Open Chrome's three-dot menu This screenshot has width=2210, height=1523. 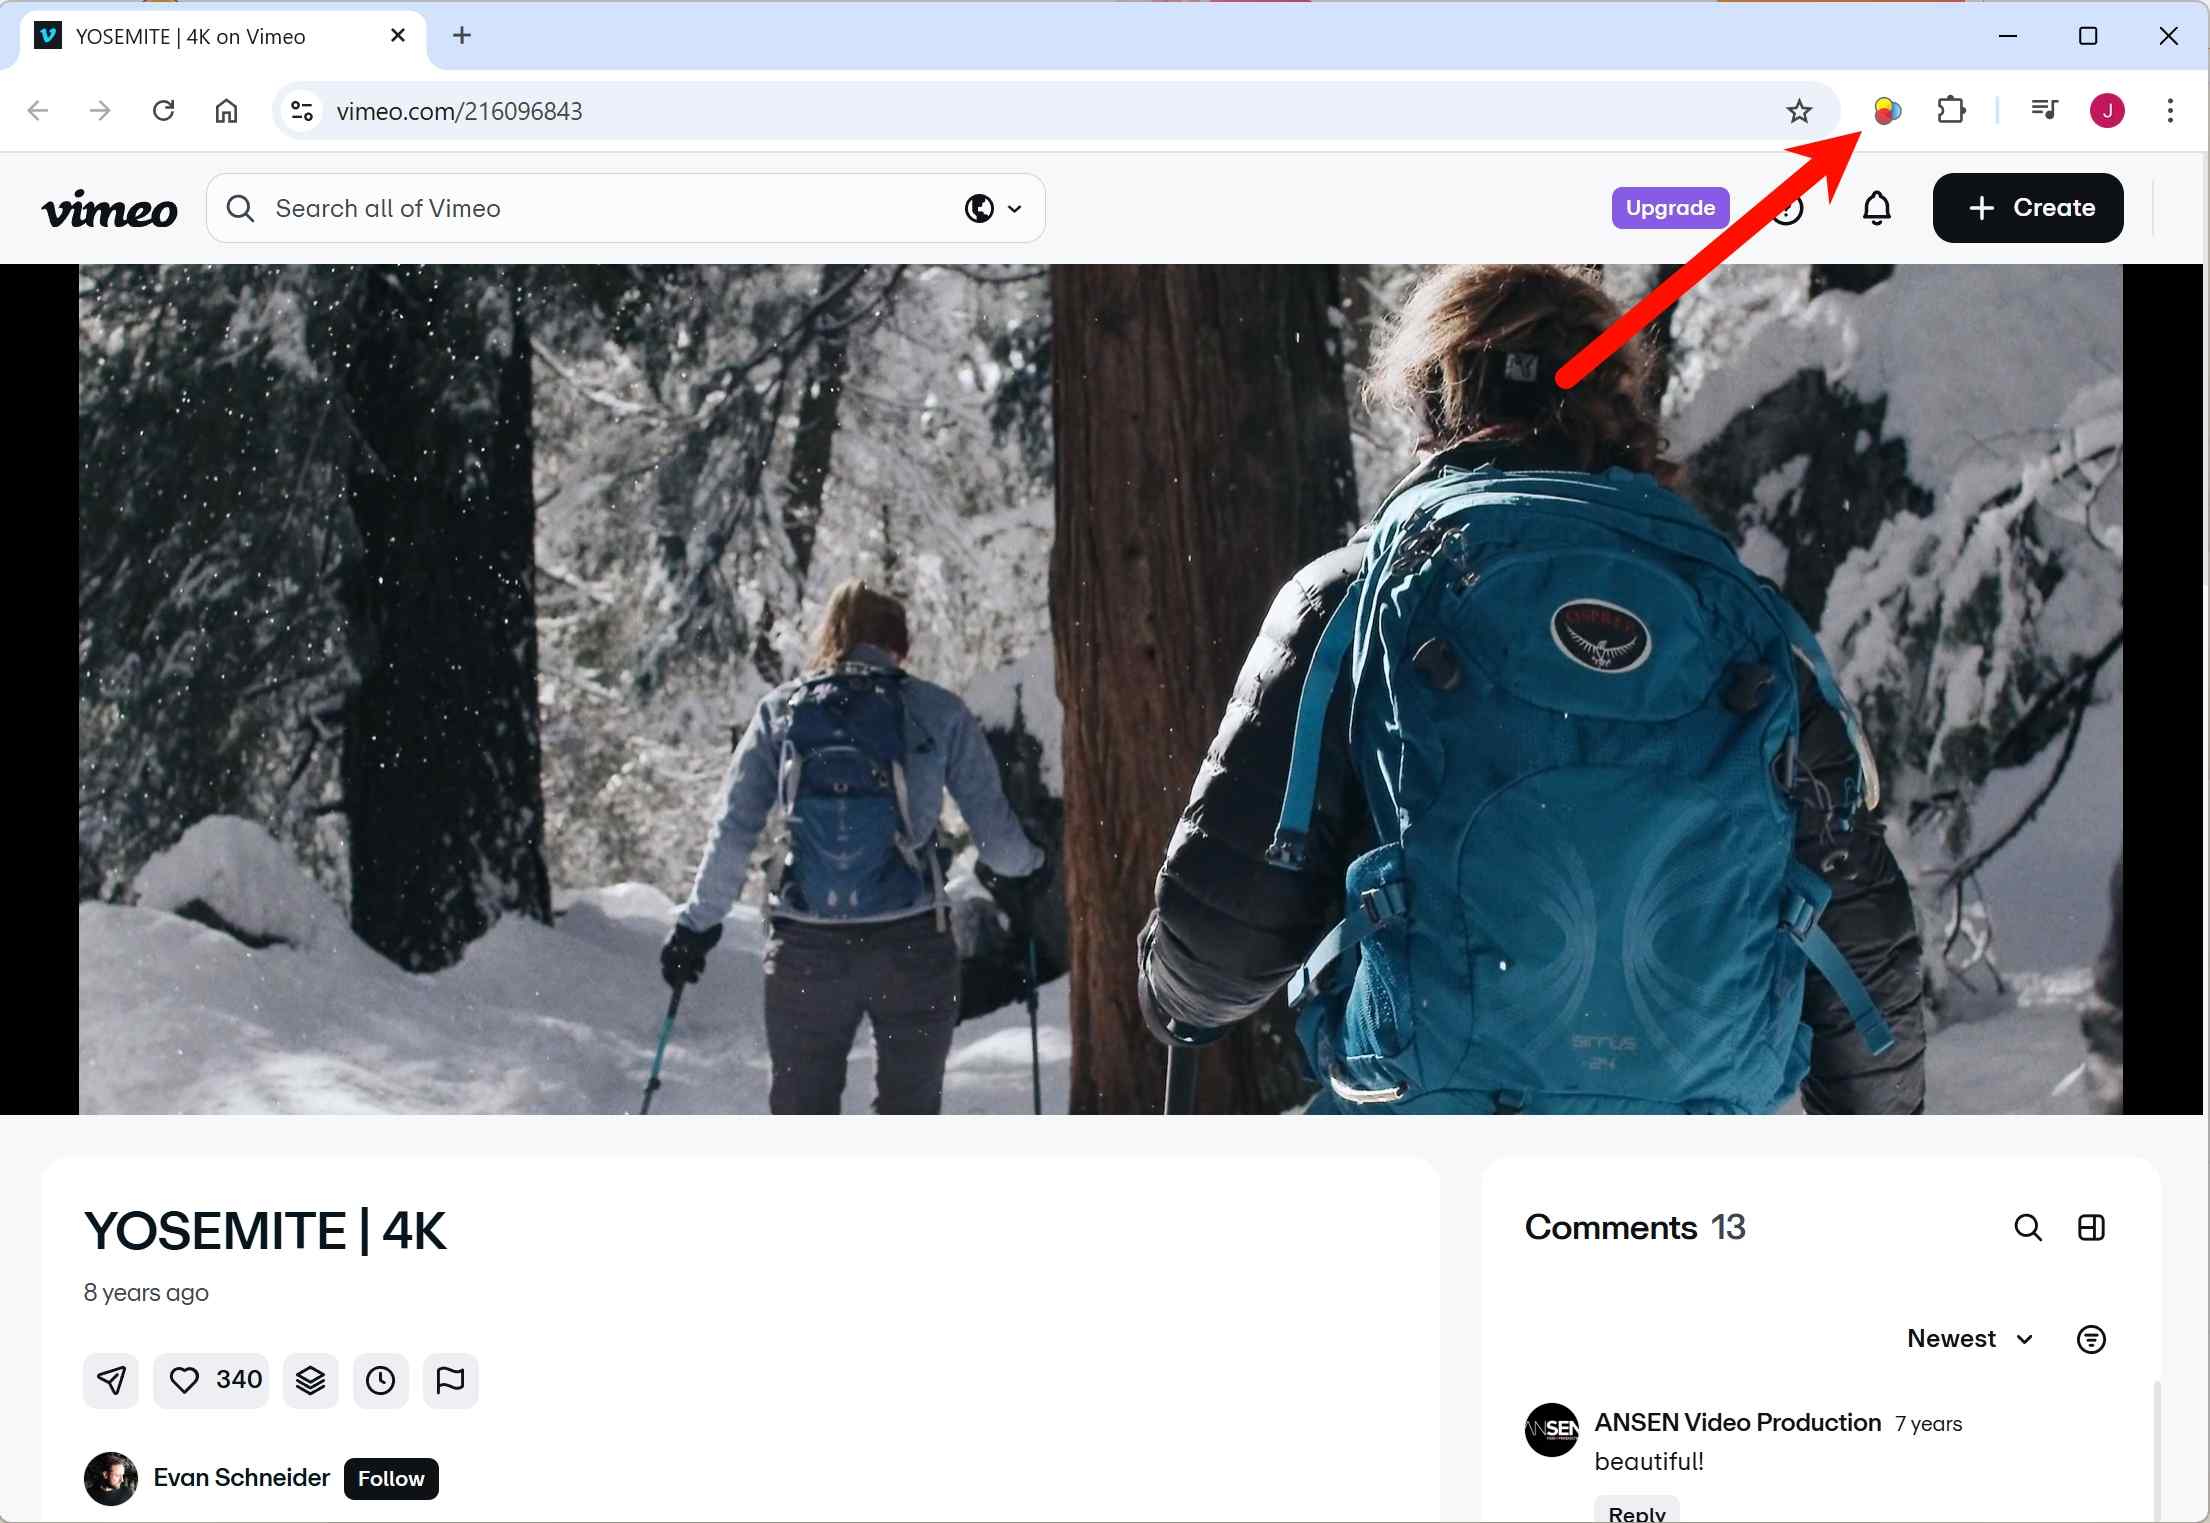pyautogui.click(x=2170, y=110)
